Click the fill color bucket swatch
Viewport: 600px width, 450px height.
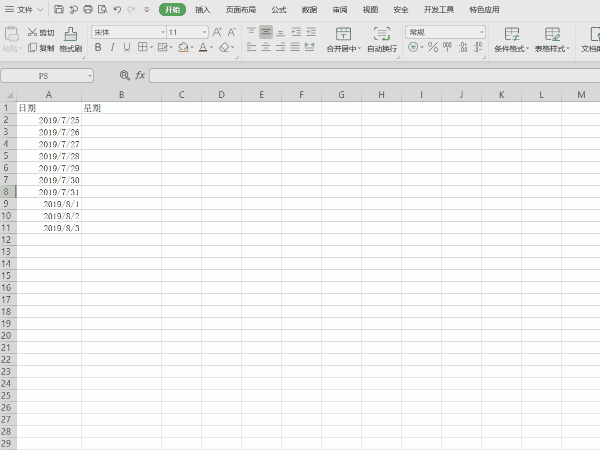(x=183, y=47)
